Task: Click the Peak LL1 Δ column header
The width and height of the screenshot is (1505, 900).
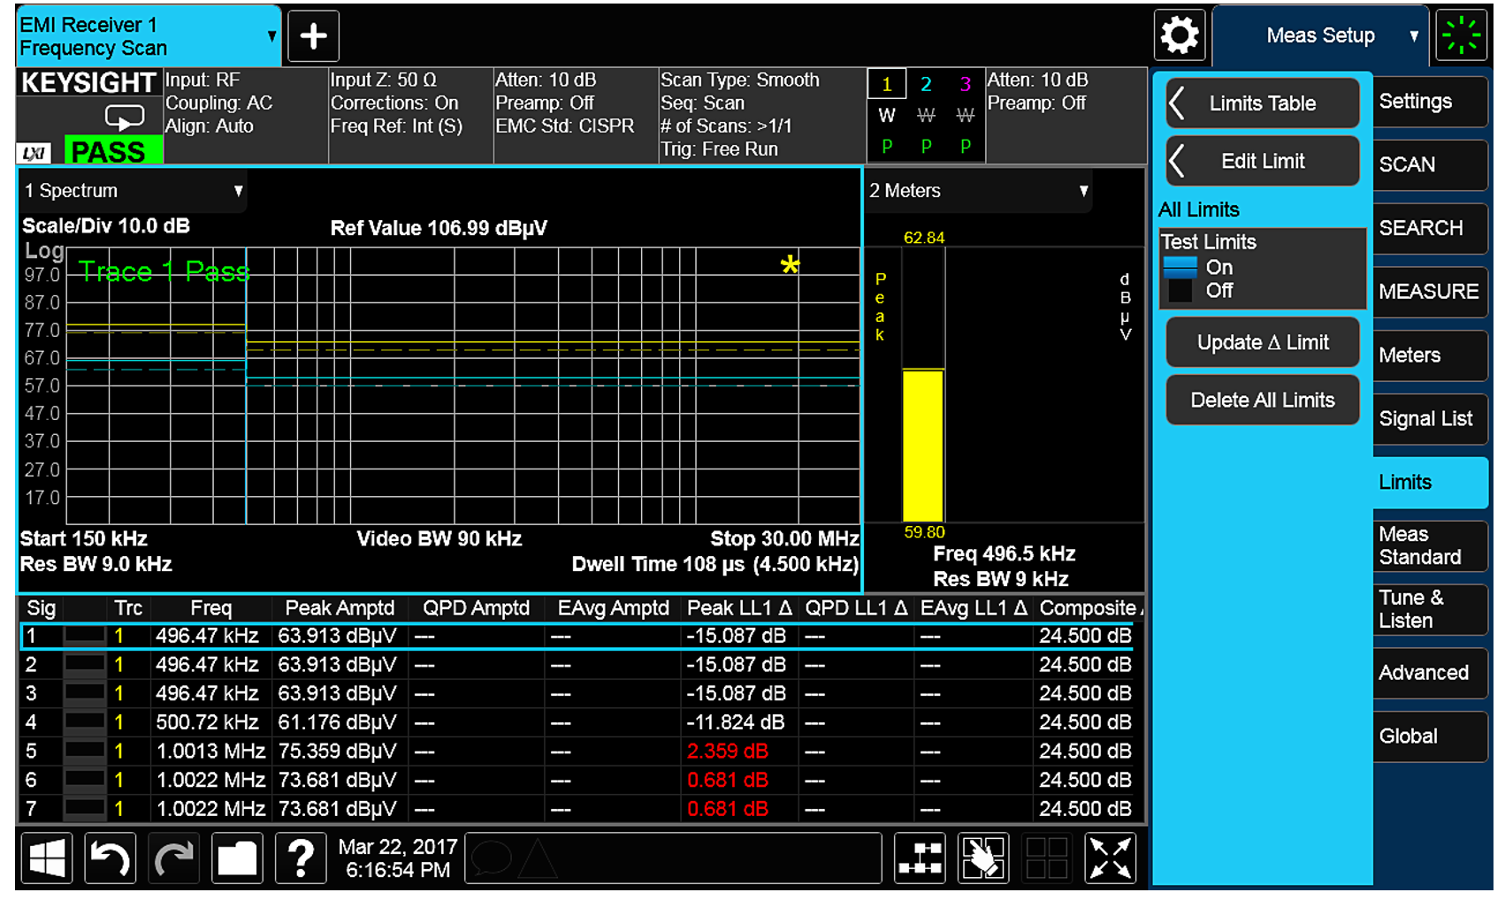Action: point(740,608)
